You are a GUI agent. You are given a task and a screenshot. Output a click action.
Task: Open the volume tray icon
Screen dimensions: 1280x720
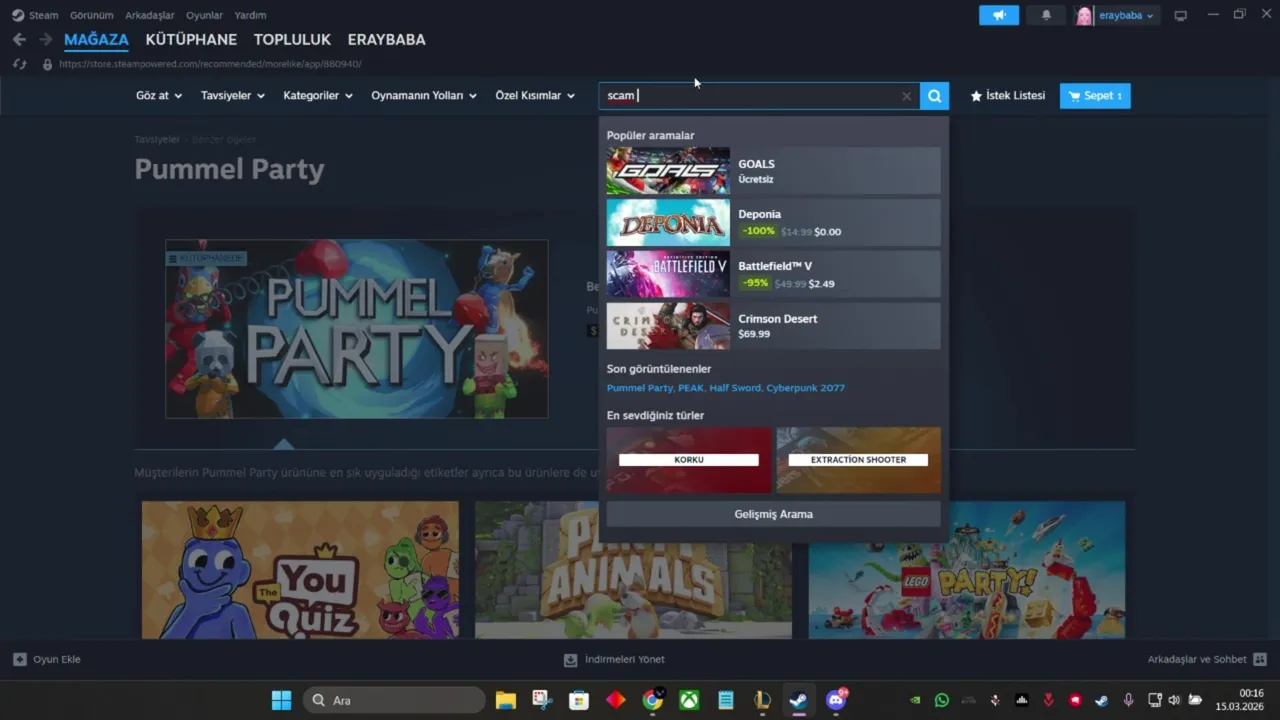(1174, 700)
